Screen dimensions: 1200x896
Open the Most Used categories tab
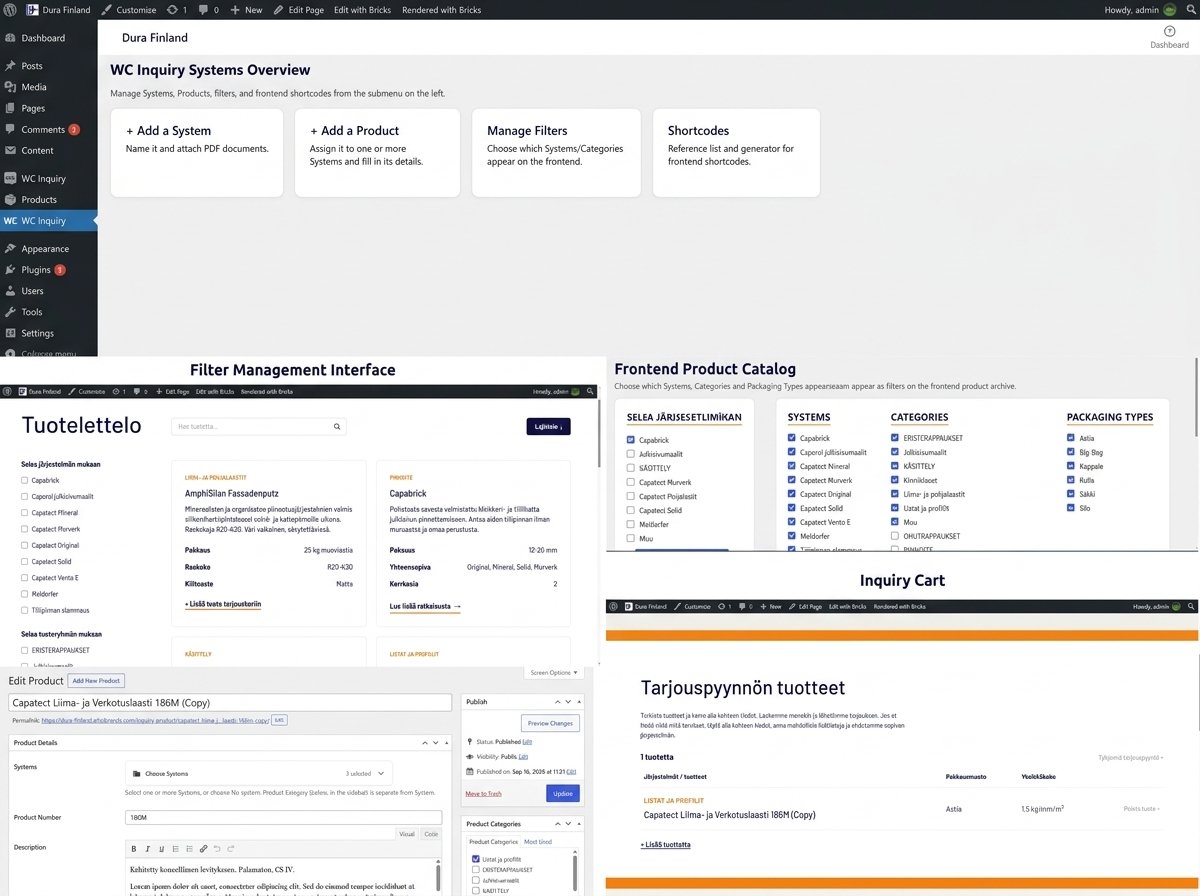(538, 842)
